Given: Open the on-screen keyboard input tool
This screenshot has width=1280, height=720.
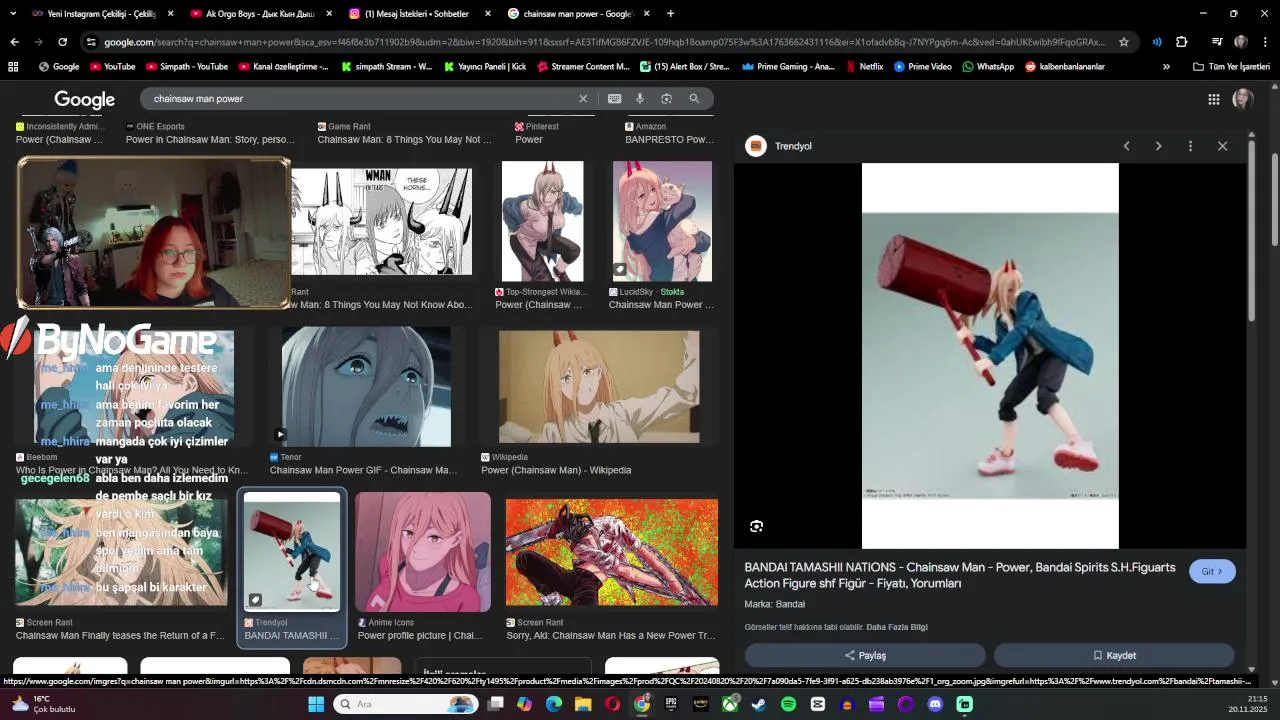Looking at the screenshot, I should pos(614,99).
